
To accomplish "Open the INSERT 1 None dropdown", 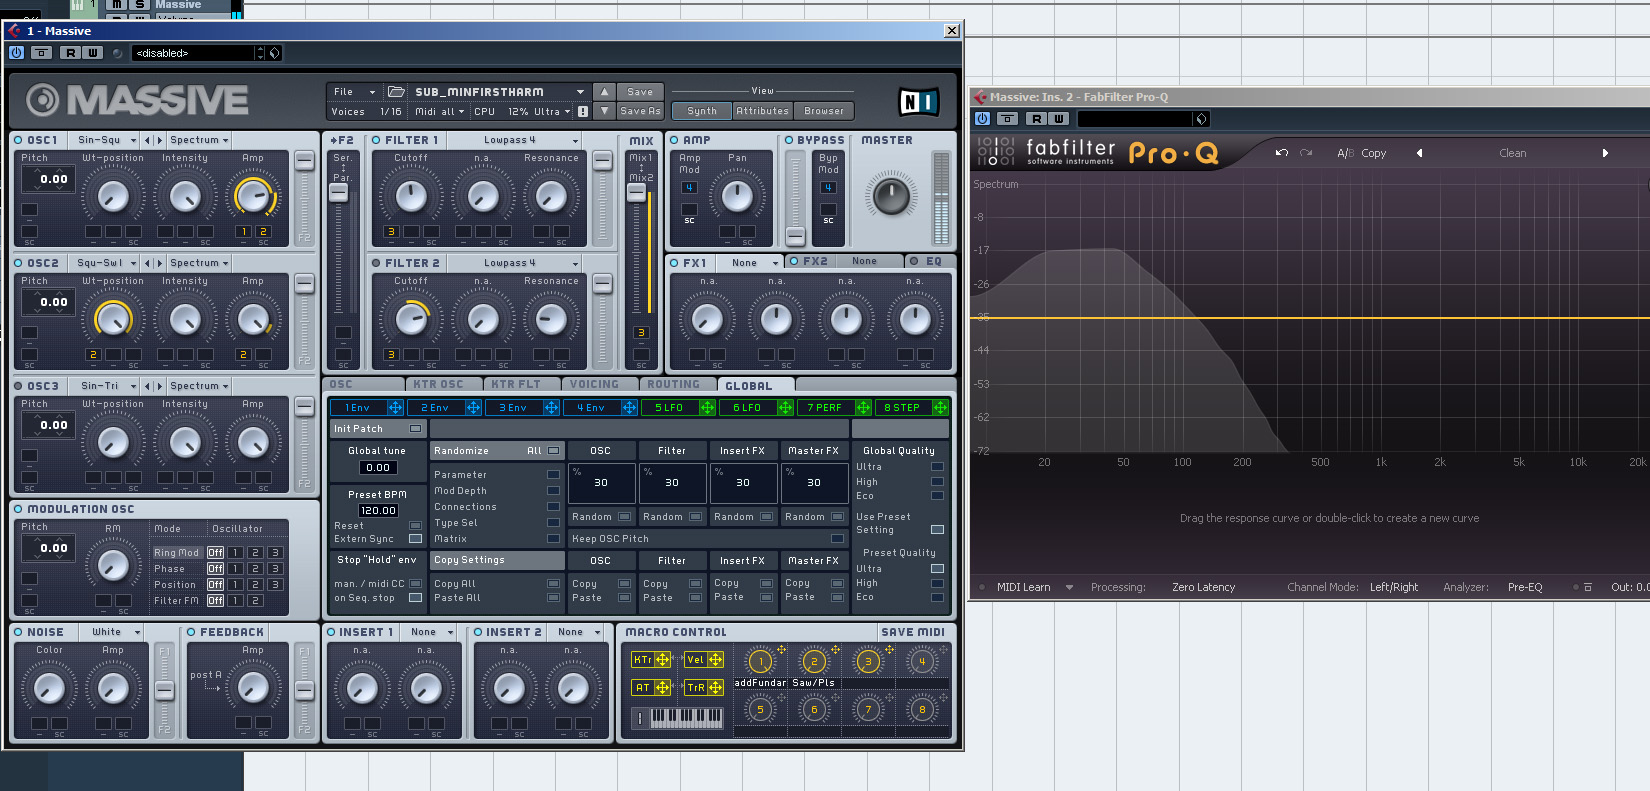I will tap(430, 632).
